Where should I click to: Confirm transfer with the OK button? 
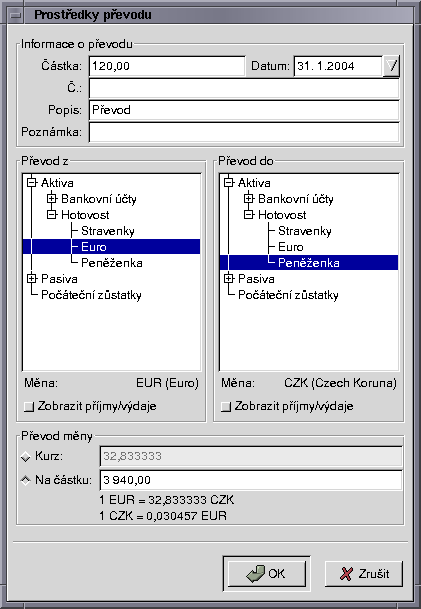coord(266,574)
